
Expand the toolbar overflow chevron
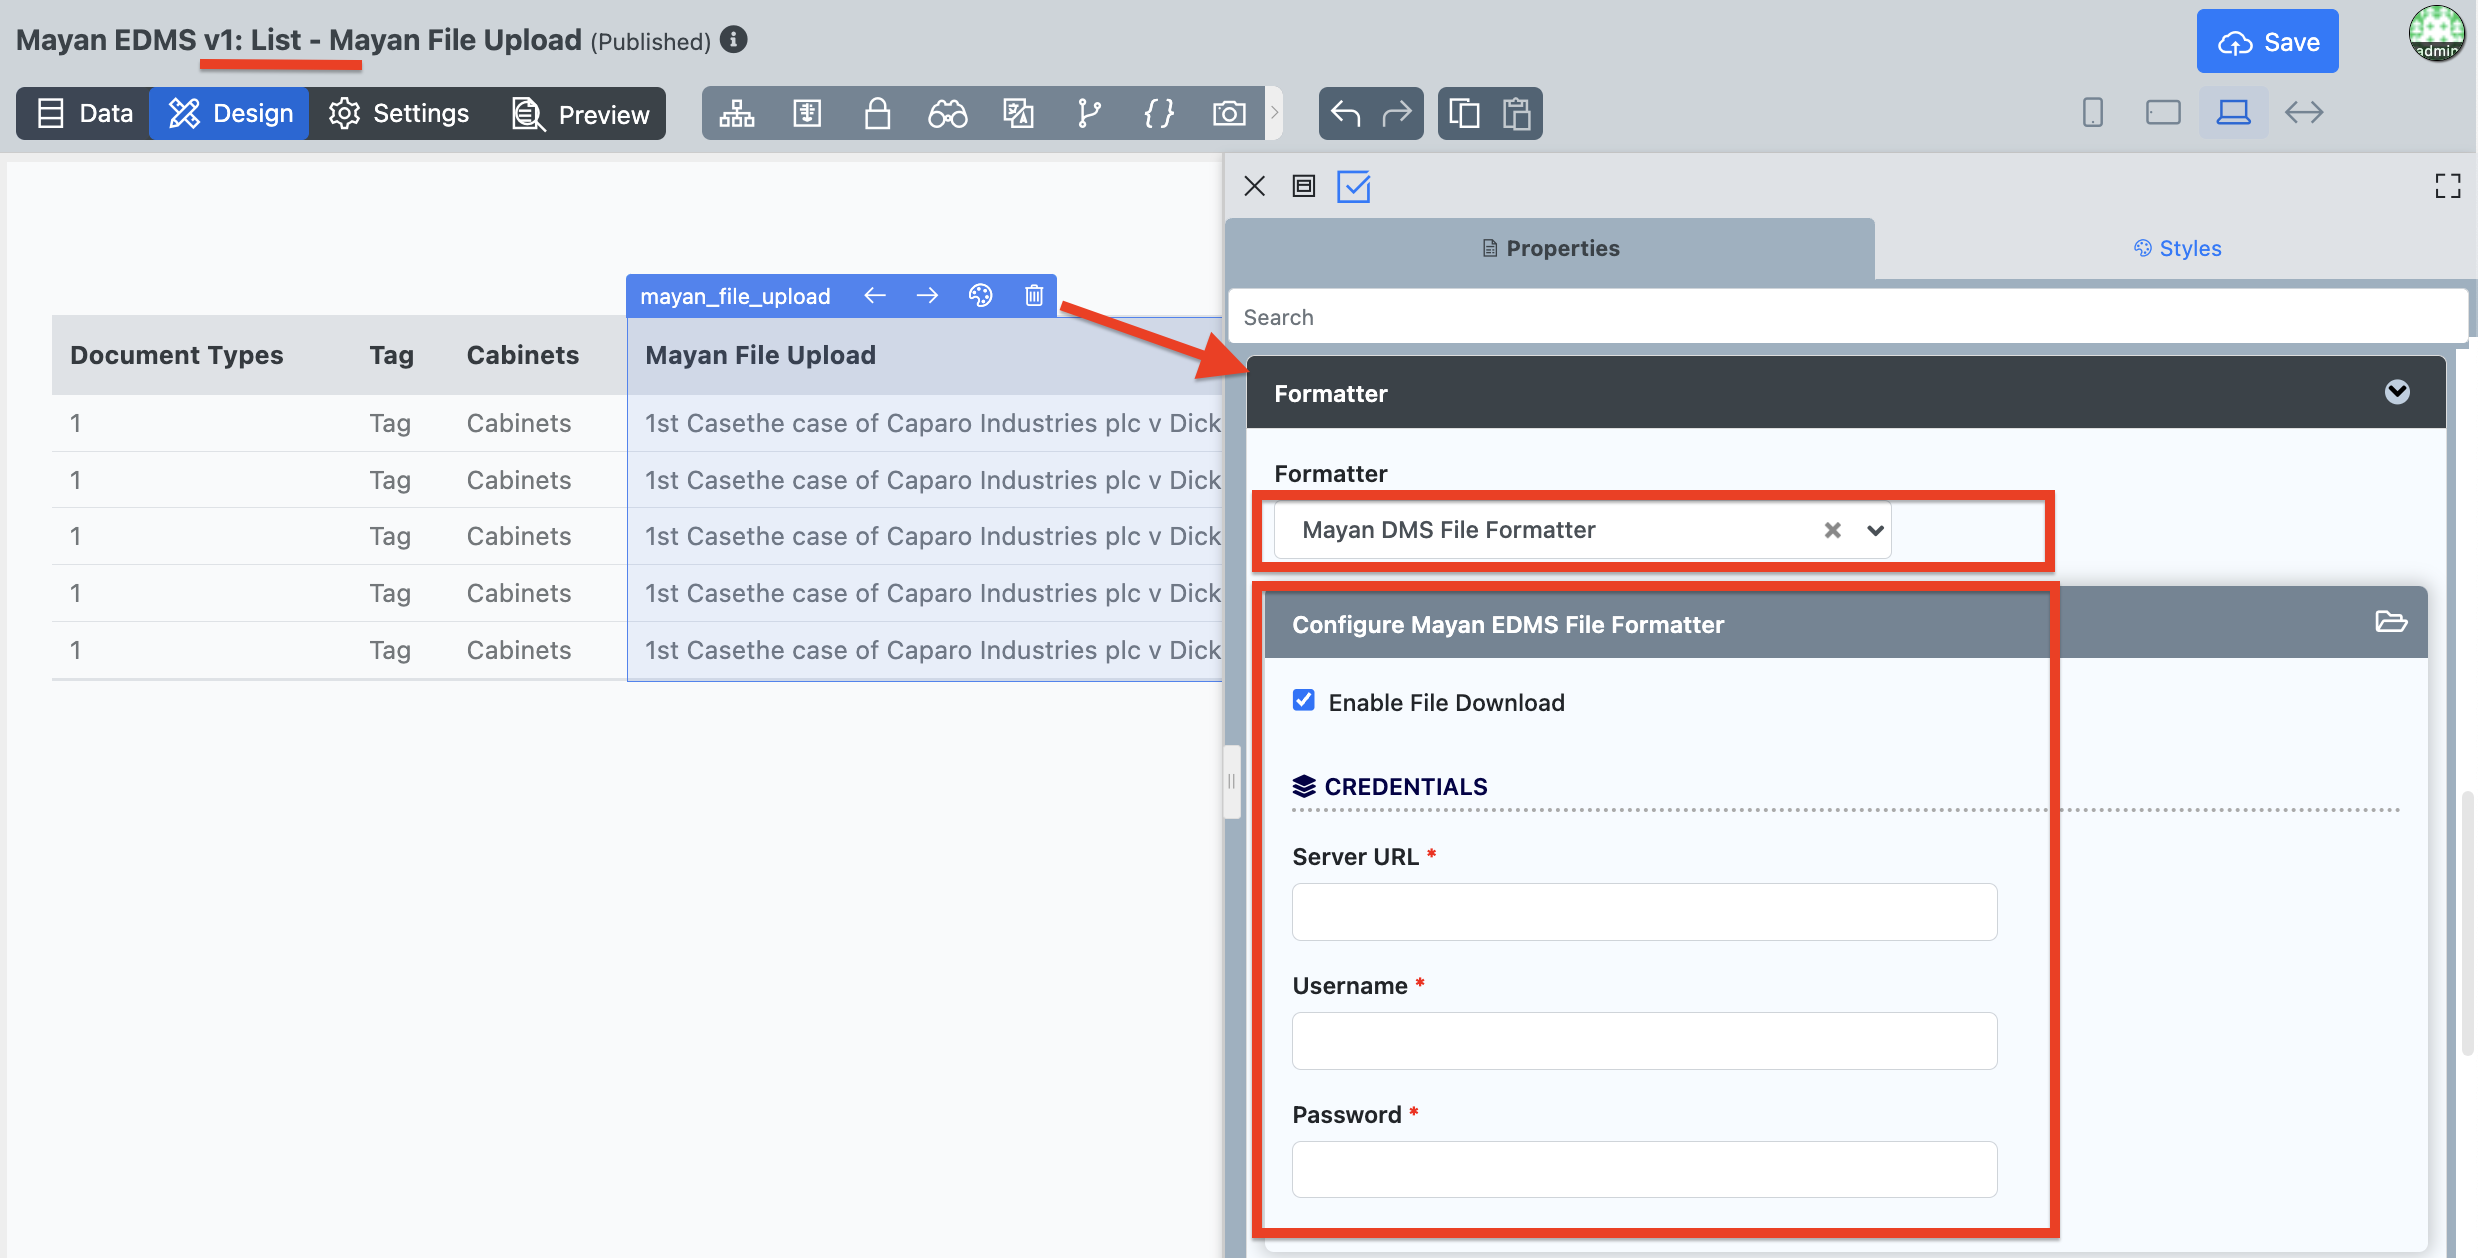point(1274,112)
